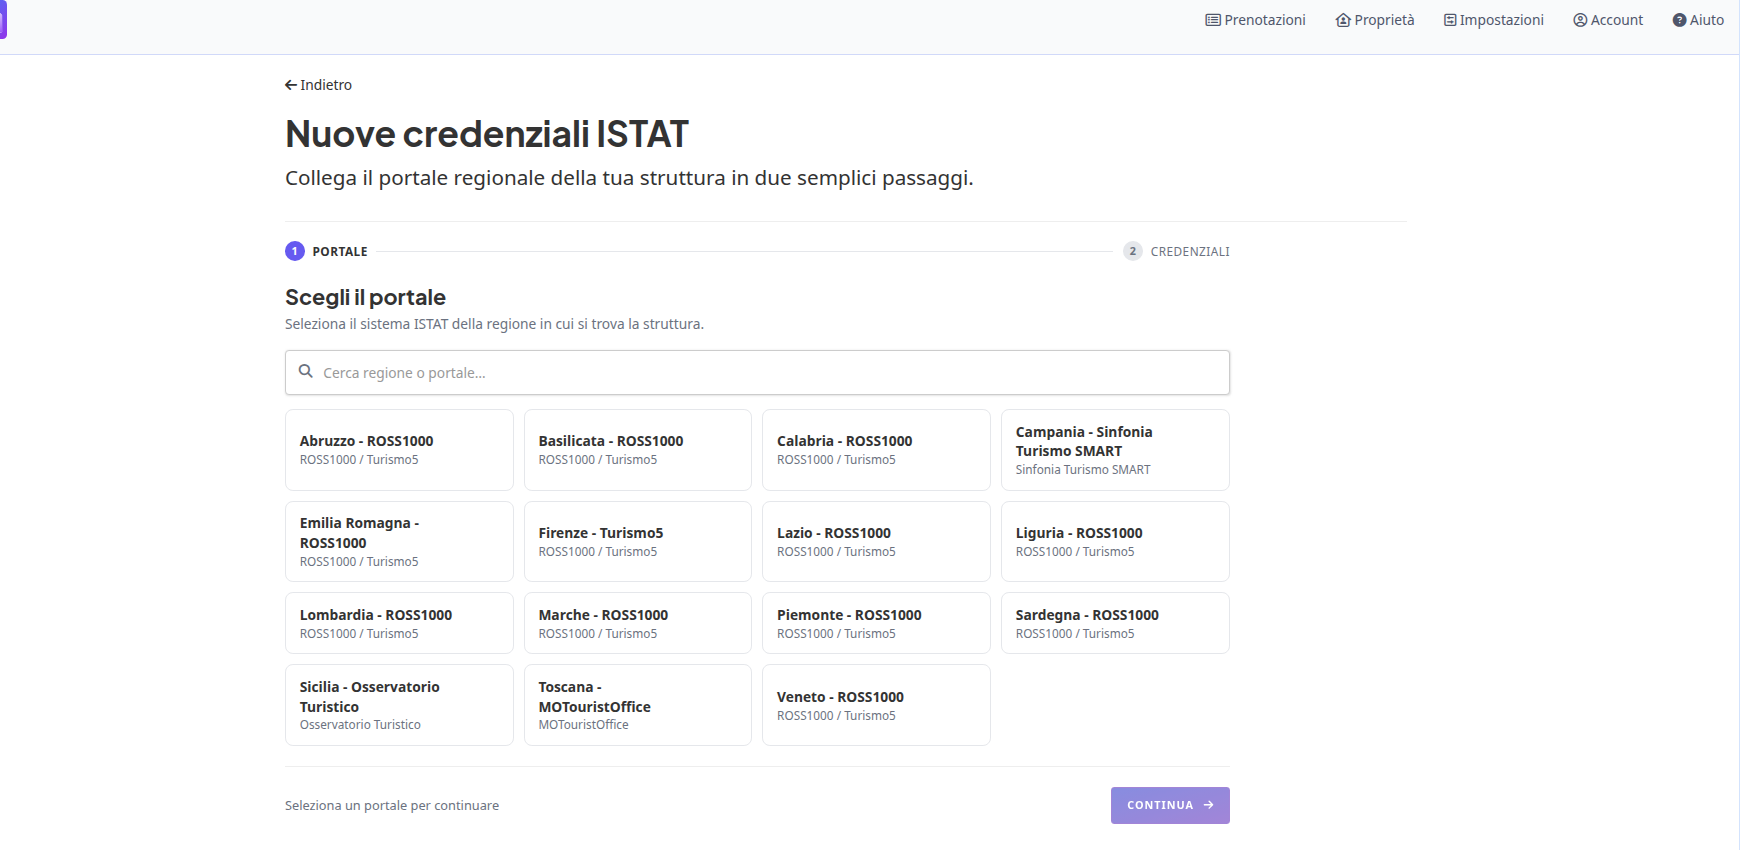
Task: Click the Portale step 1 indicator
Action: 326,251
